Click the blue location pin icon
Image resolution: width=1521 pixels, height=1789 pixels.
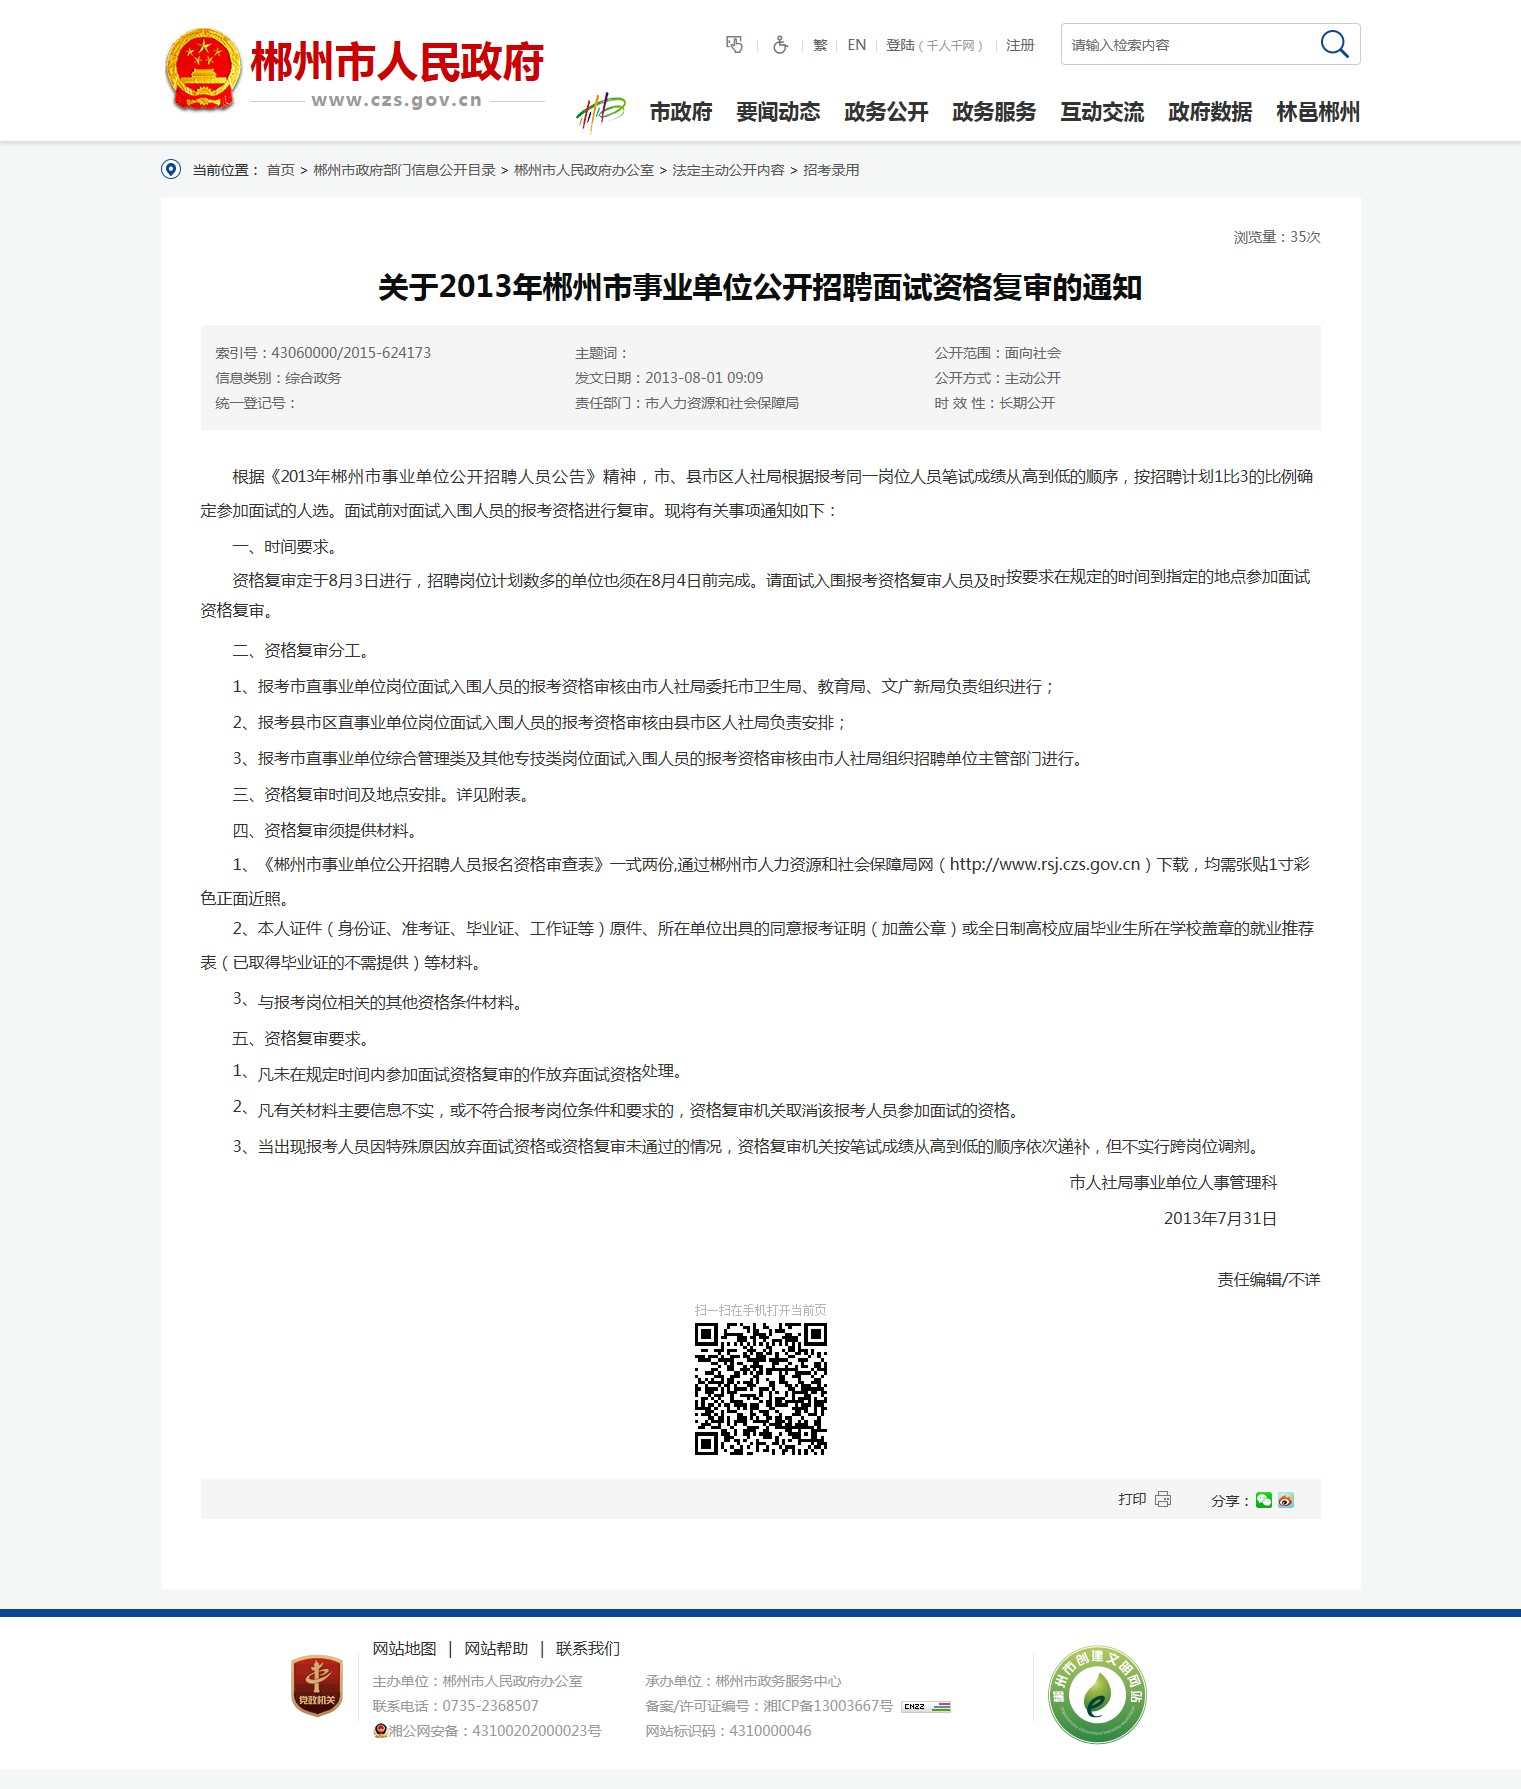[x=171, y=169]
